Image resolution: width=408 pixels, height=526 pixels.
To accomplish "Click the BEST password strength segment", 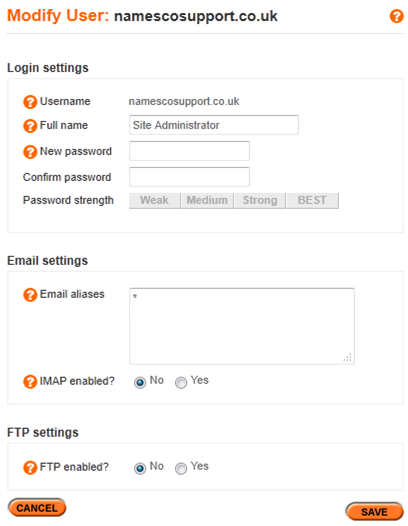I will (x=313, y=201).
